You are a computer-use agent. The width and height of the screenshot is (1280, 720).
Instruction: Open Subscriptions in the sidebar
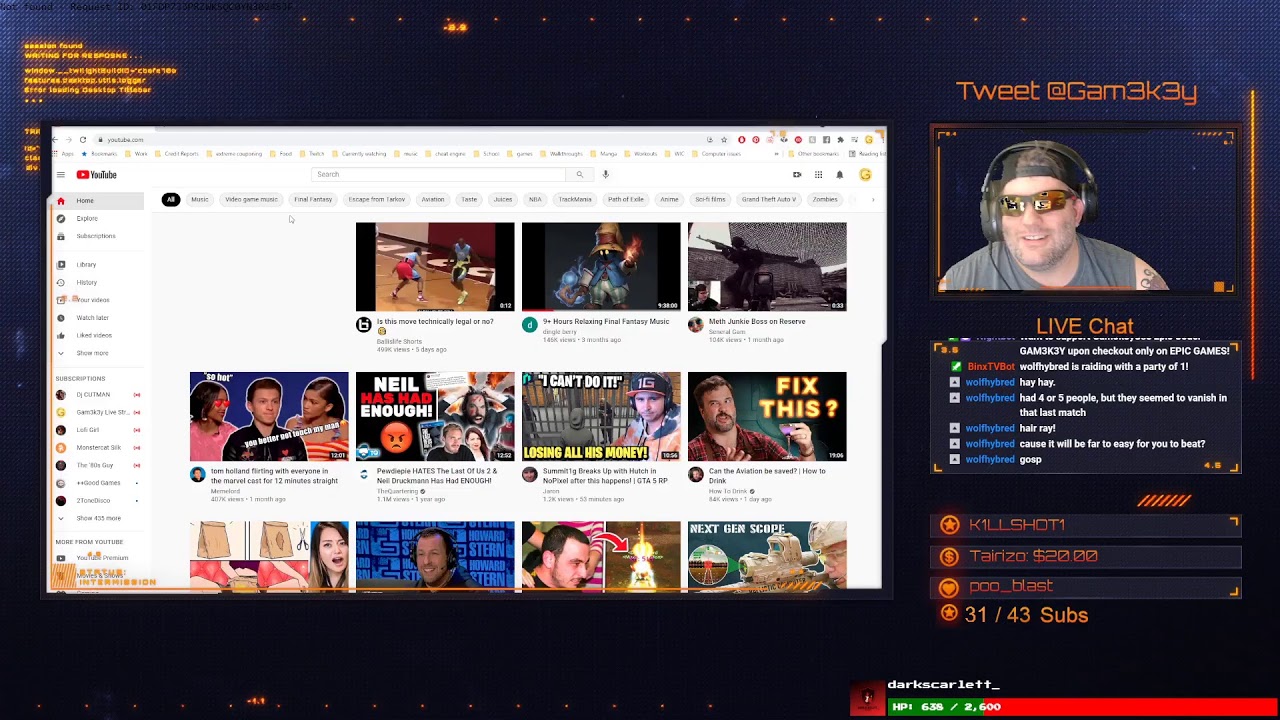pos(99,236)
